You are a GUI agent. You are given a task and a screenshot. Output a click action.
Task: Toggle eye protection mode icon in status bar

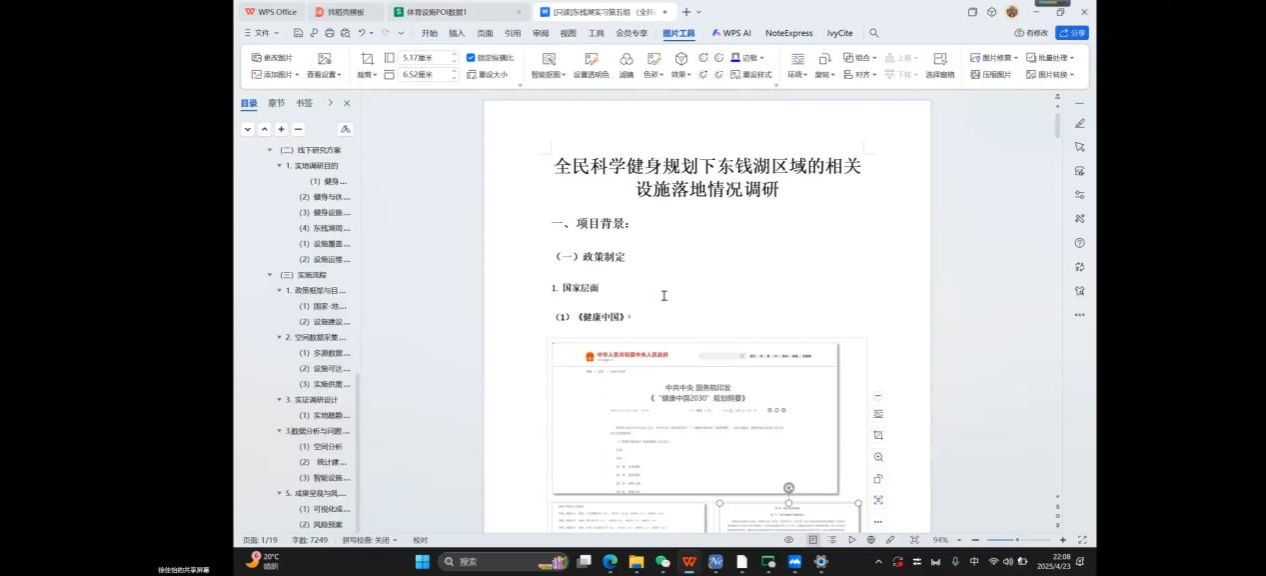(789, 540)
